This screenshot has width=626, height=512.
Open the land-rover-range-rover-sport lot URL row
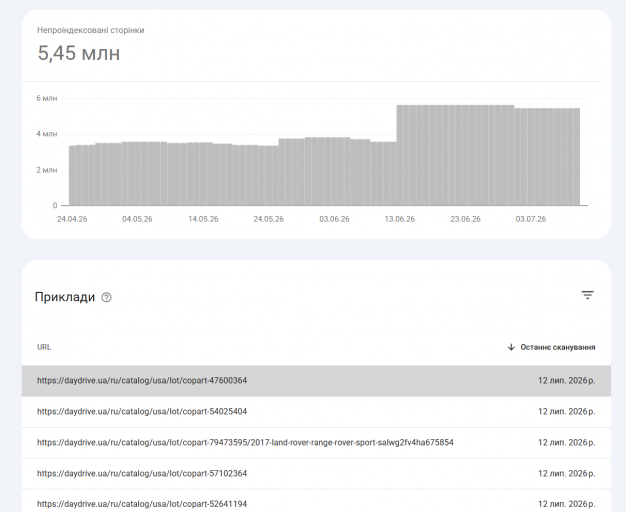(x=316, y=443)
